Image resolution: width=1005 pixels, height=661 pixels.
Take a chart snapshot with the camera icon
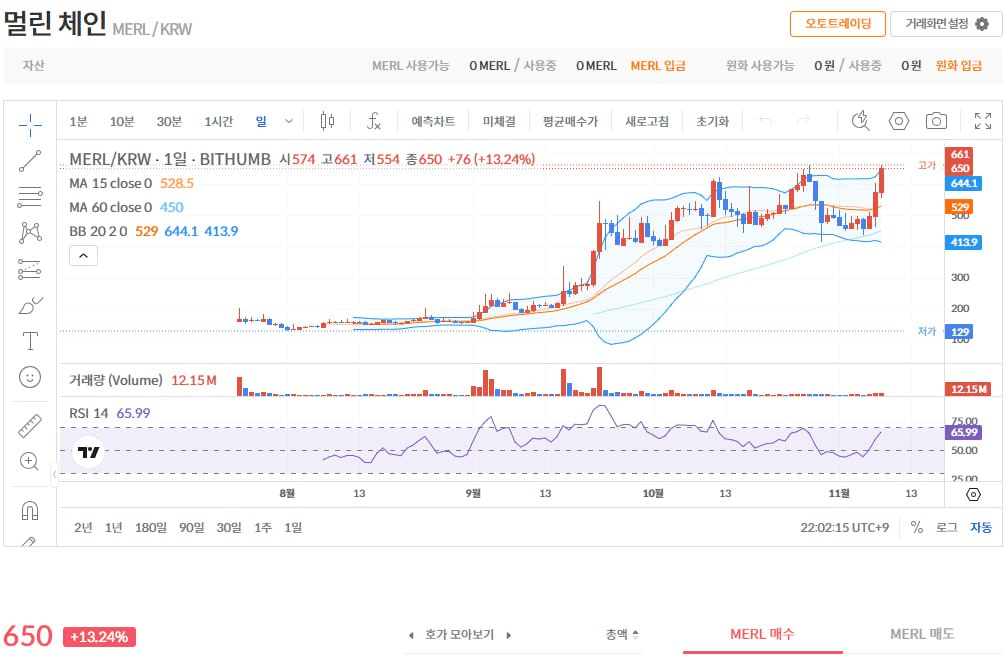936,120
